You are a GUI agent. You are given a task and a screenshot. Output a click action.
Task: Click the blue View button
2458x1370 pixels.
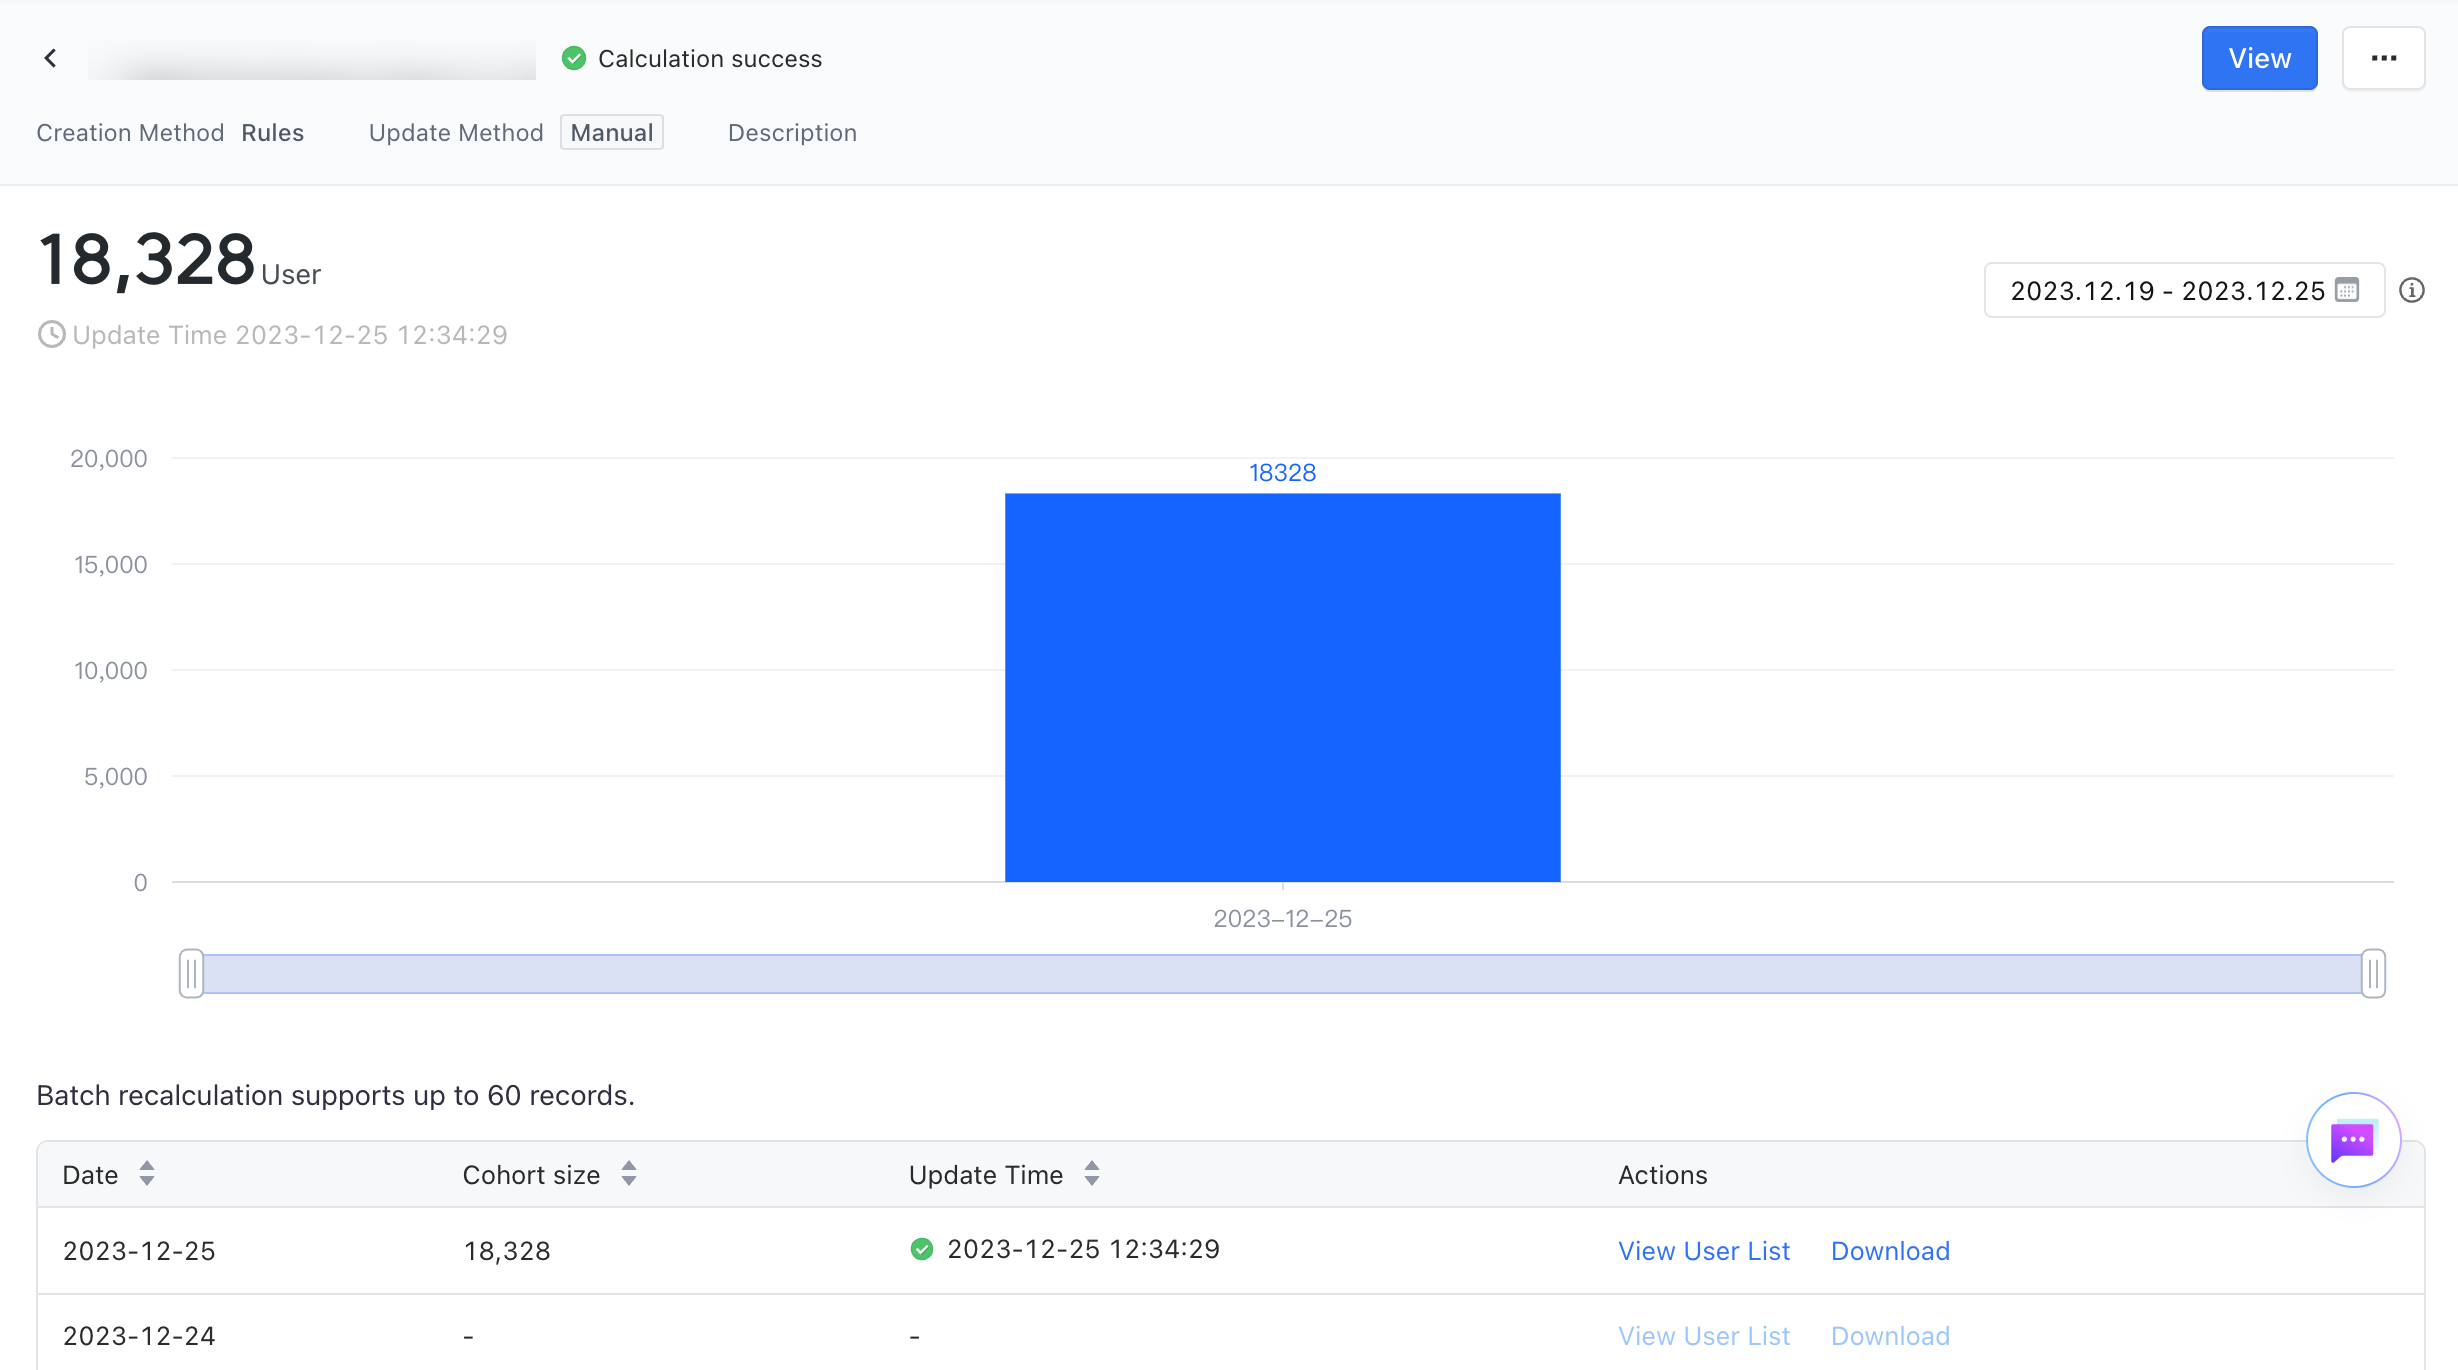point(2260,58)
